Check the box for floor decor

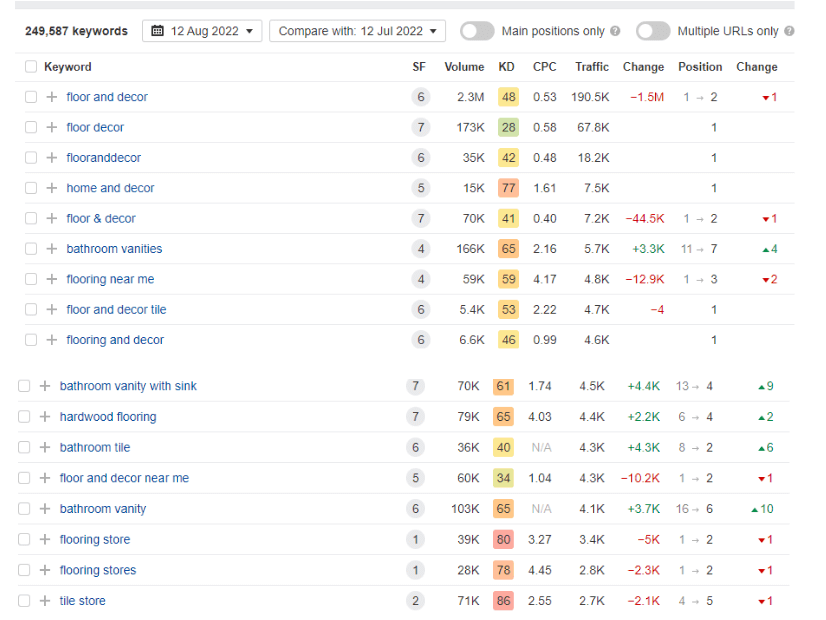[x=31, y=127]
